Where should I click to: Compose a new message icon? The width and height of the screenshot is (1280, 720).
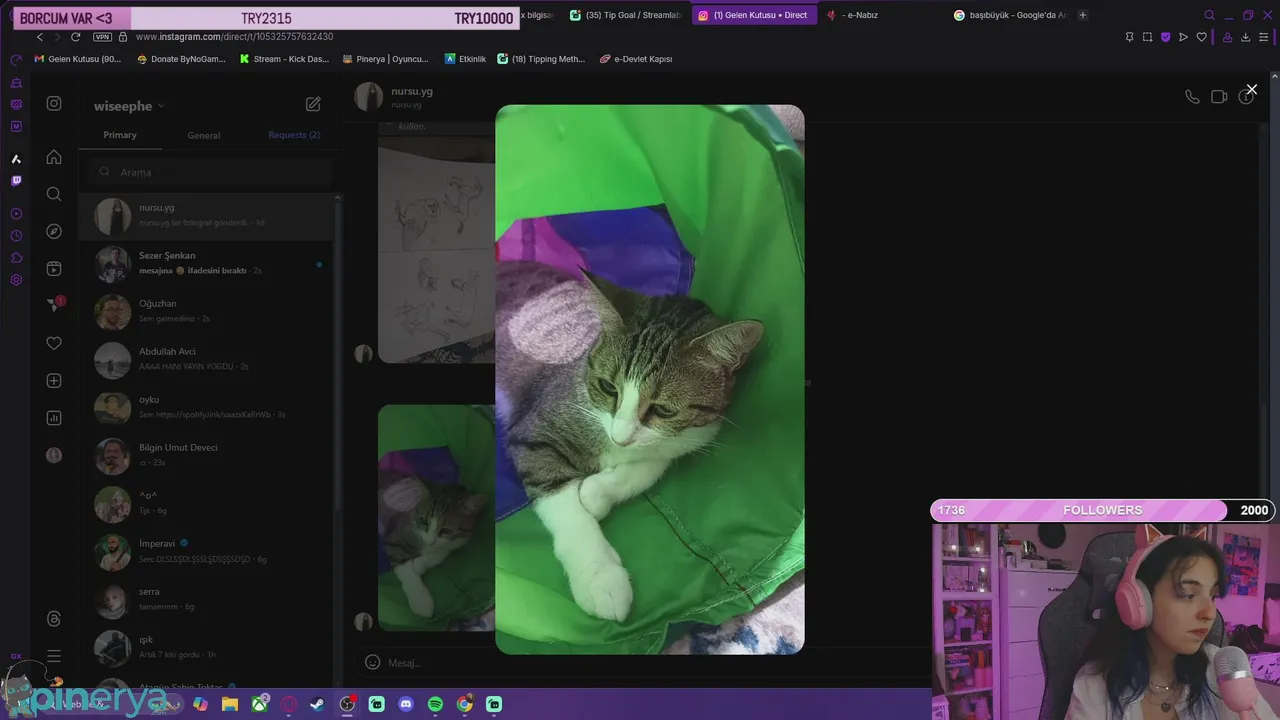pos(313,104)
